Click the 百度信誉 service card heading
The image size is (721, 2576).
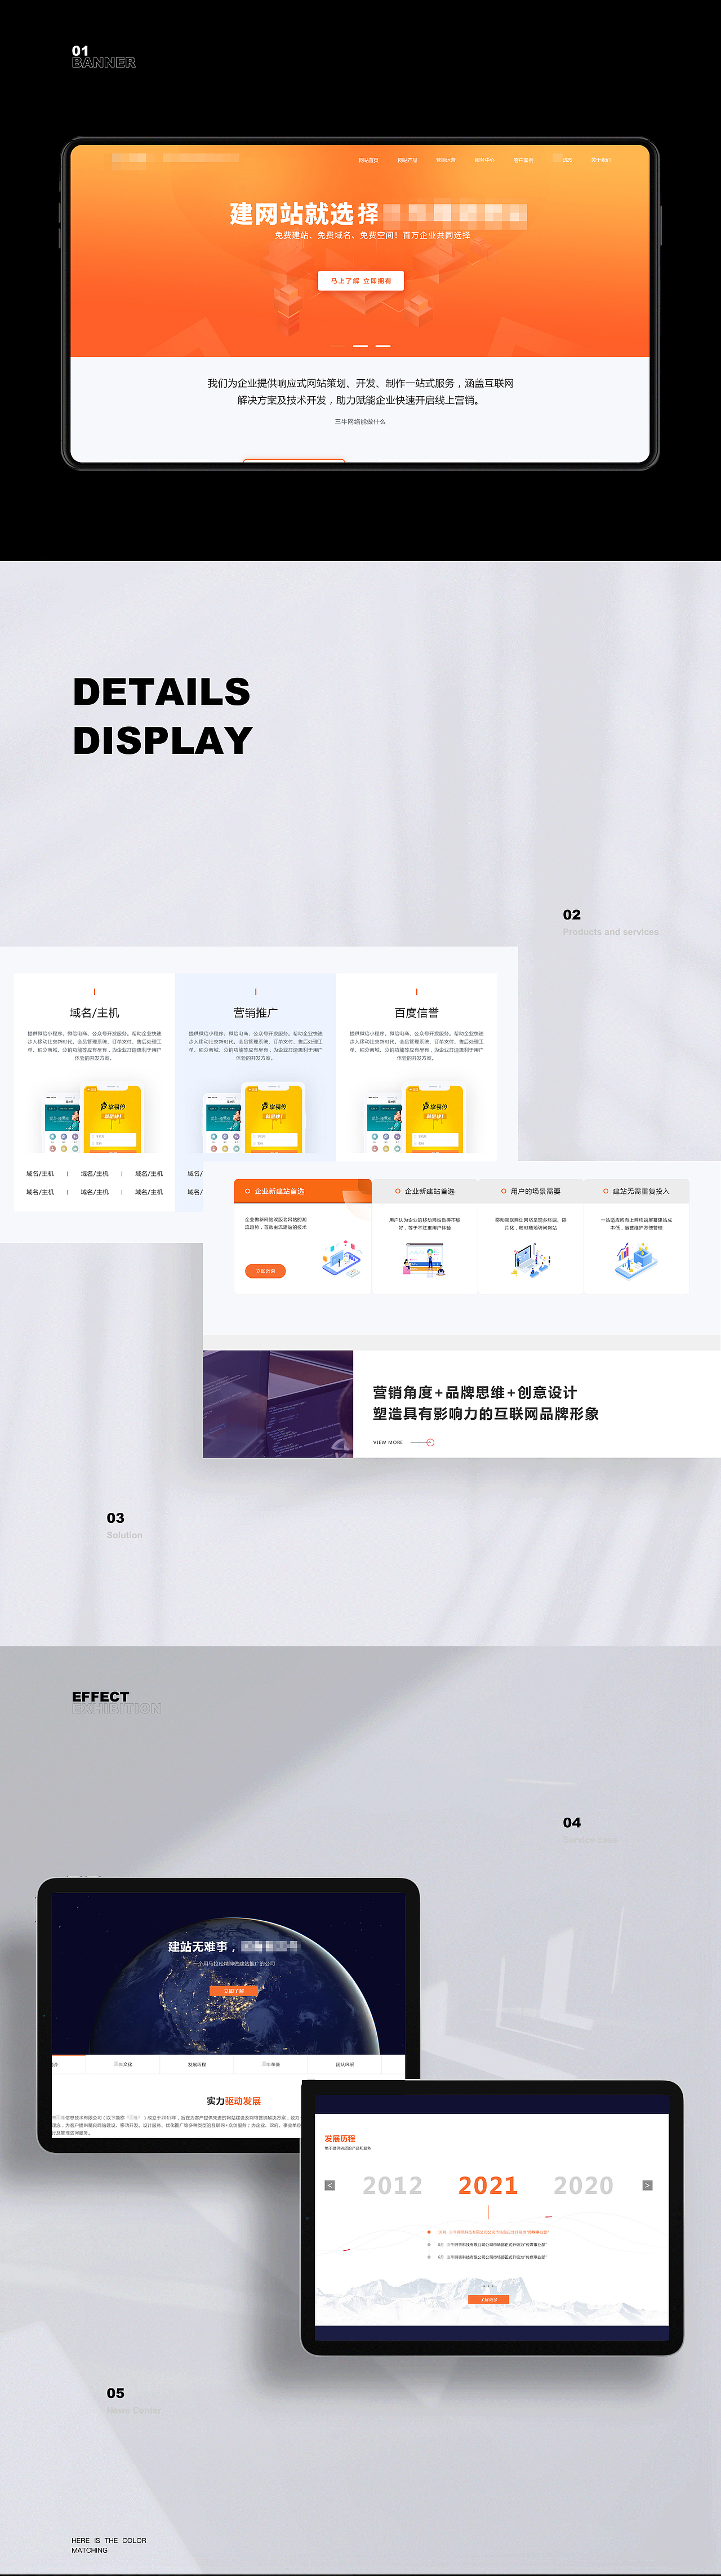coord(416,1013)
